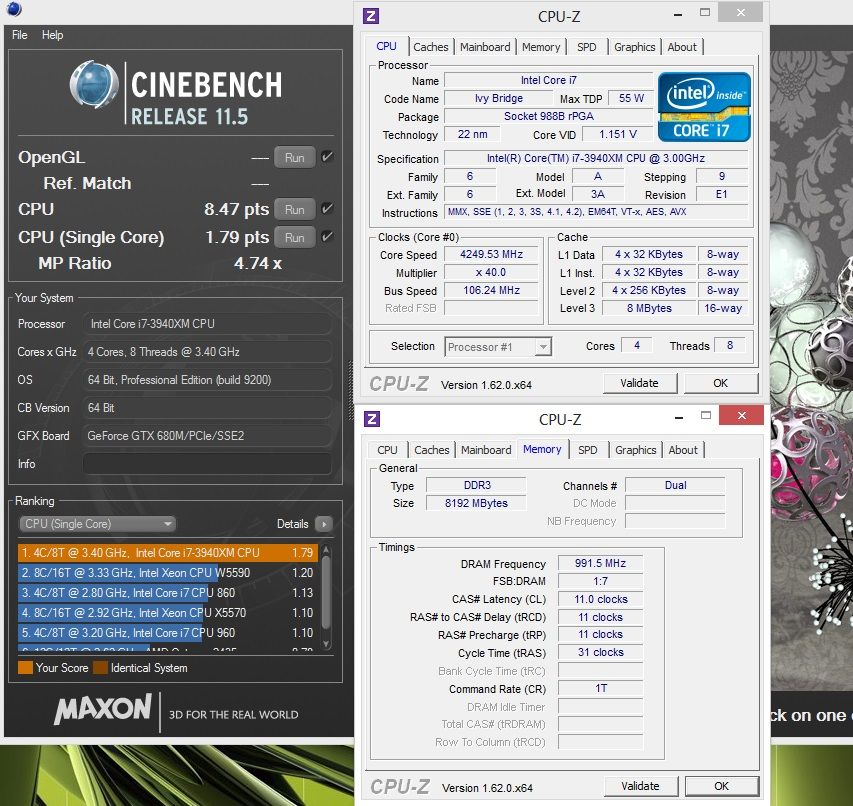Switch to SPD tab in top CPU-Z window
Screen dimensions: 853x806
586,47
